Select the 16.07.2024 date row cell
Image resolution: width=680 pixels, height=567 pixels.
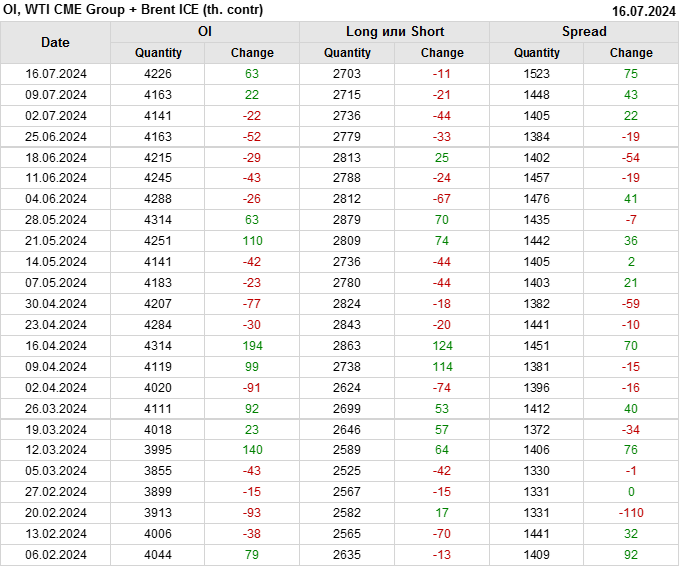click(56, 74)
